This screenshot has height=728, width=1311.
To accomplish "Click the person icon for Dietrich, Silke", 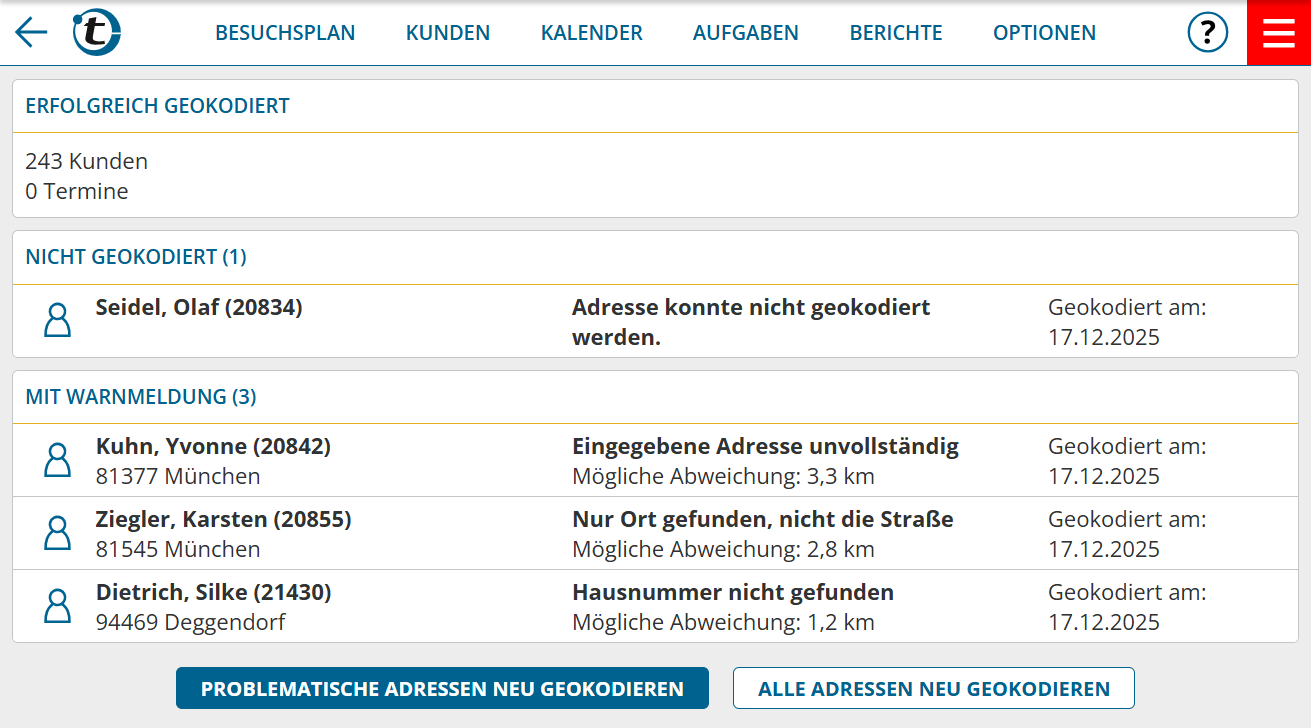I will coord(57,605).
